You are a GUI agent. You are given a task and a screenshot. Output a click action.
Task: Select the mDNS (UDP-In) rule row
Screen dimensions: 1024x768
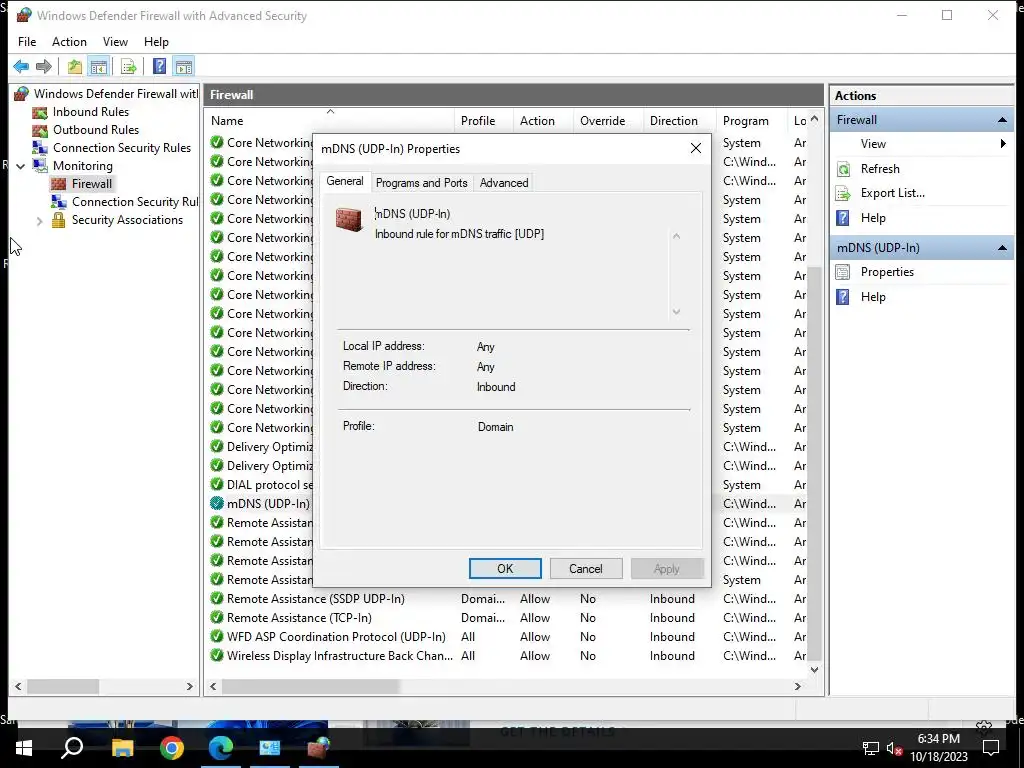click(268, 504)
